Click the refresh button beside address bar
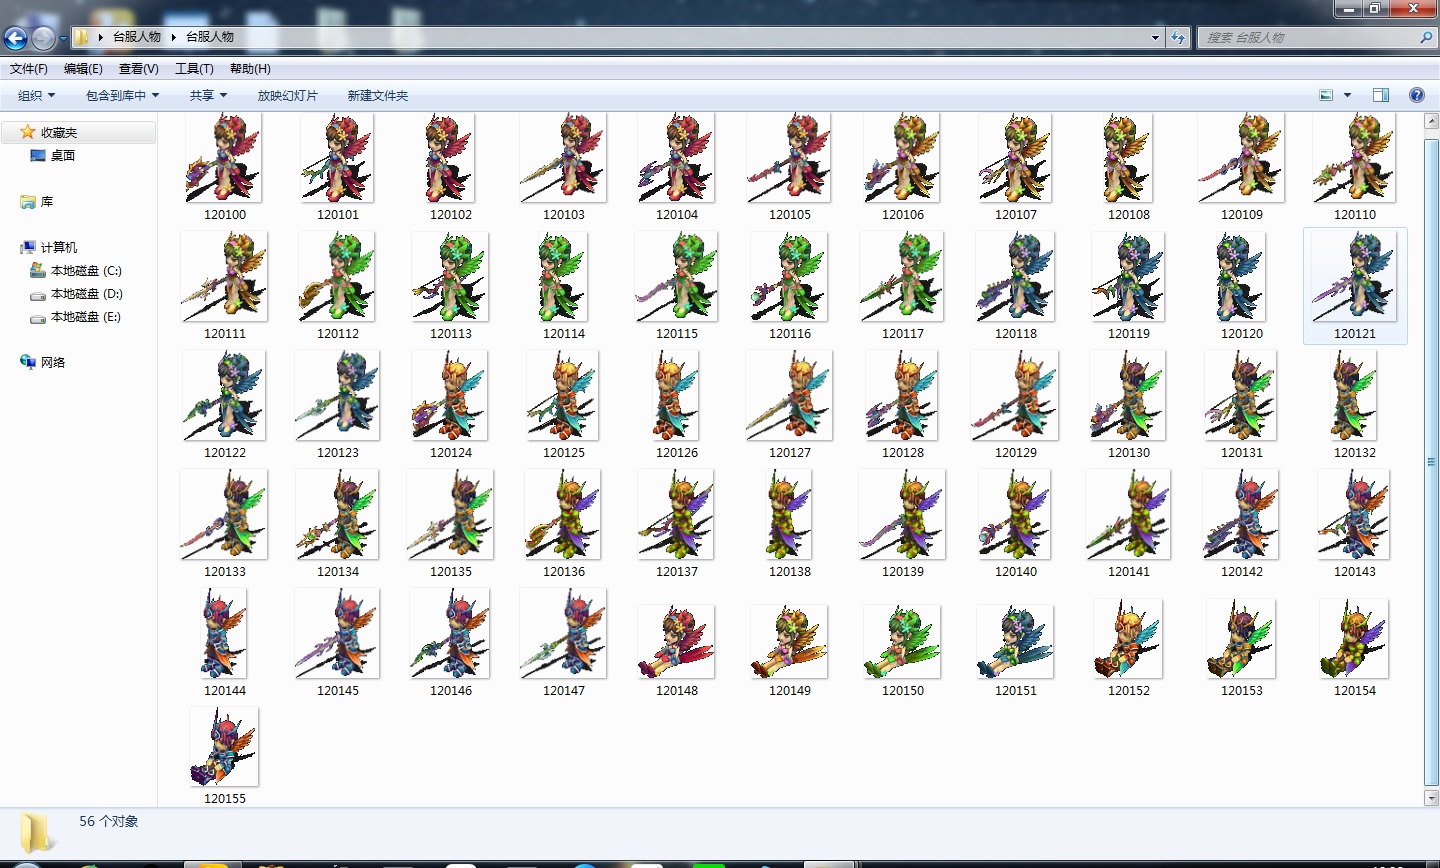 (1178, 37)
